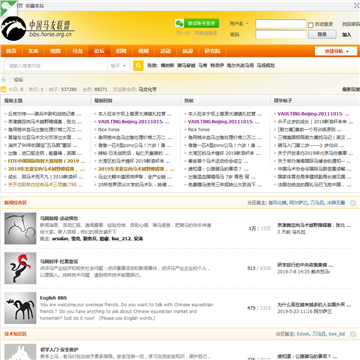Open the 文库 nav tab
360x360 pixels.
[x=33, y=51]
